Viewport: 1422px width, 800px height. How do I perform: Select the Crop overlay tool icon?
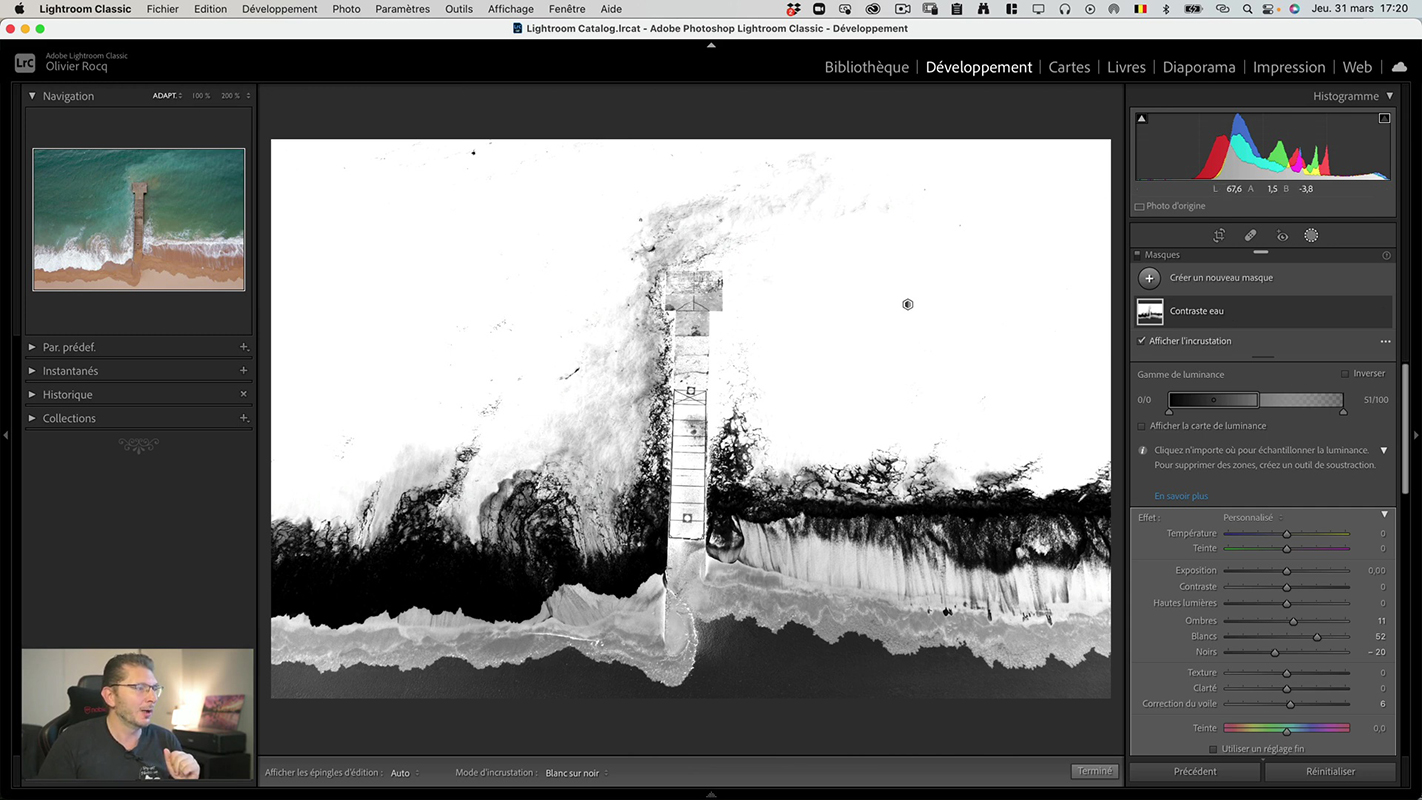1219,236
